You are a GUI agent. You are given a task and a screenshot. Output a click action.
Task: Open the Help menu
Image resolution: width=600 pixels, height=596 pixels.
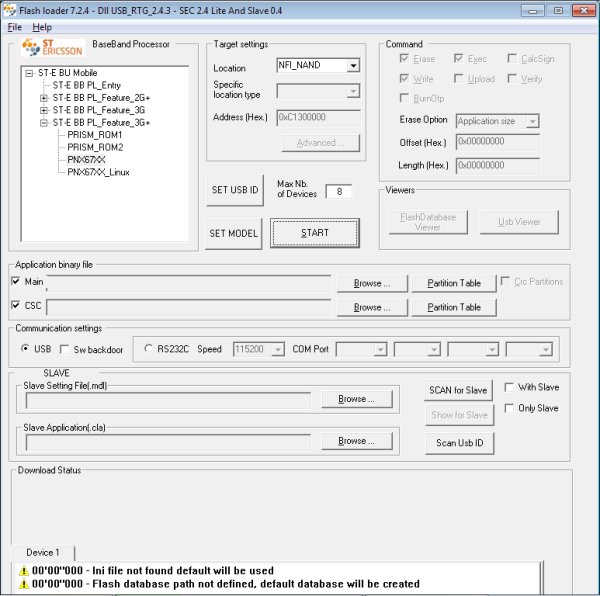click(x=42, y=27)
